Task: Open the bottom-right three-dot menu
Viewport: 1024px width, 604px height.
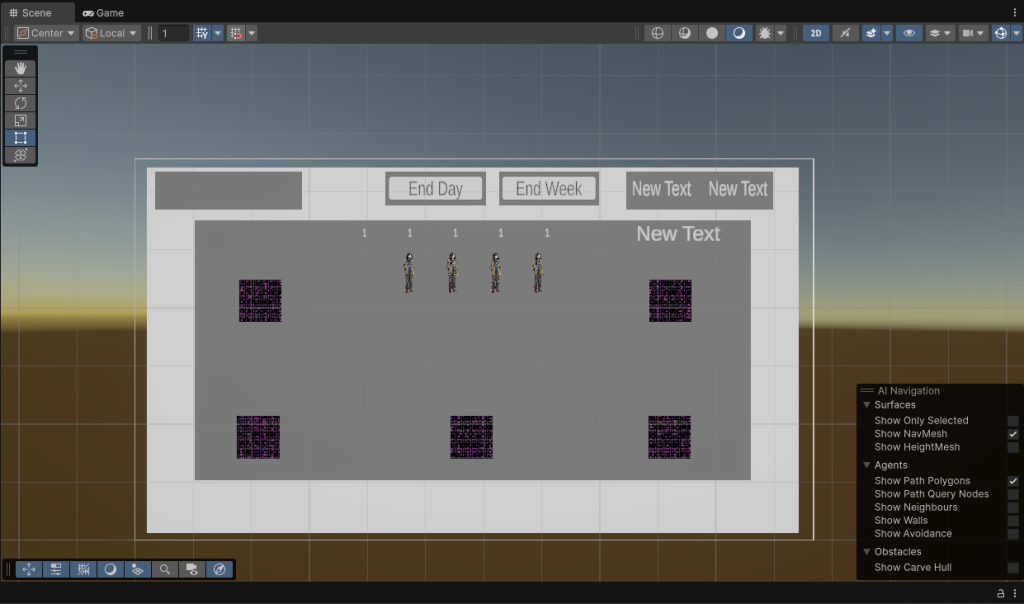Action: (1014, 593)
